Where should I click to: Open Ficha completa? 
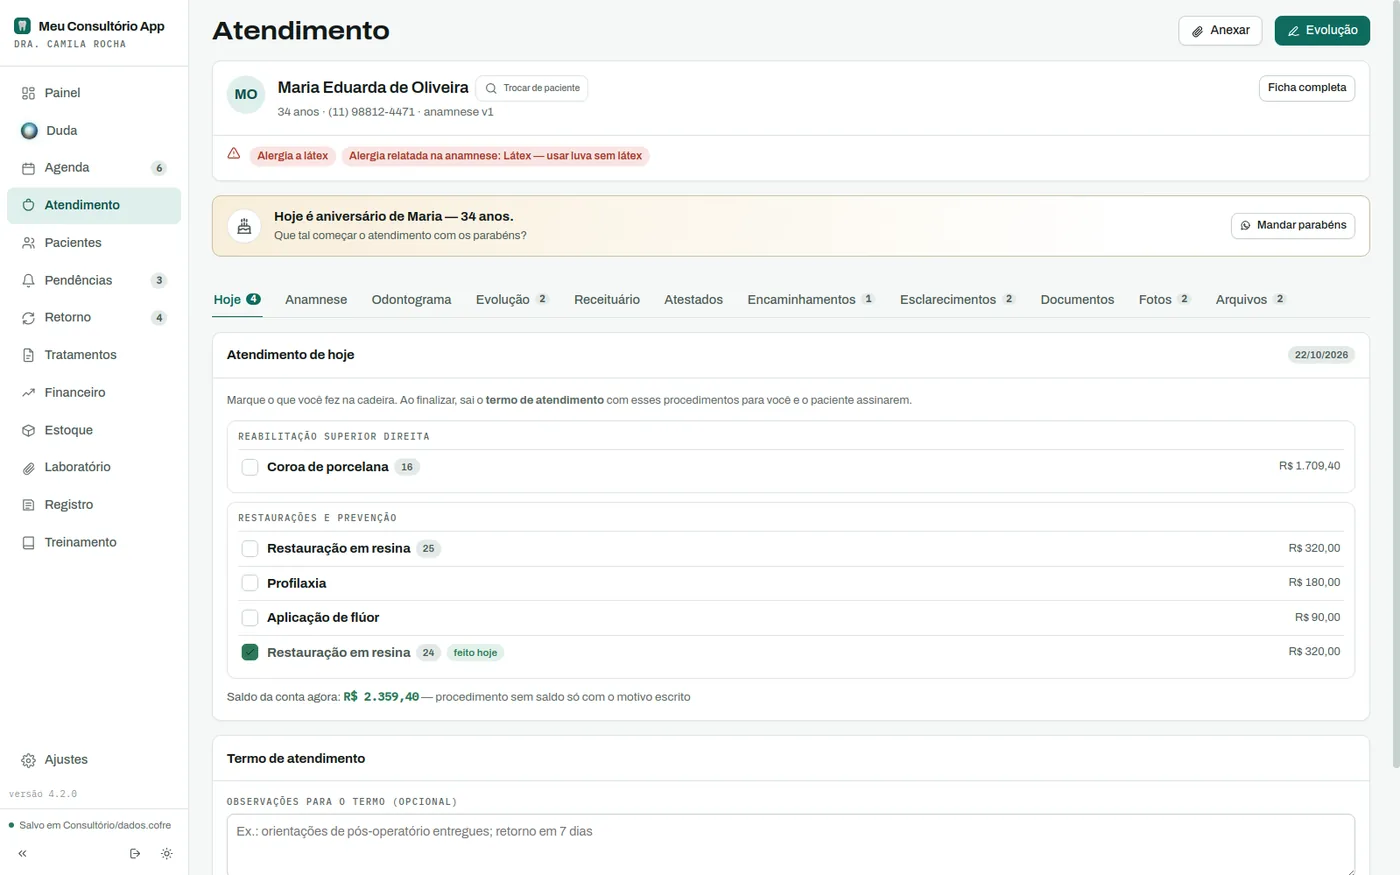pyautogui.click(x=1307, y=88)
